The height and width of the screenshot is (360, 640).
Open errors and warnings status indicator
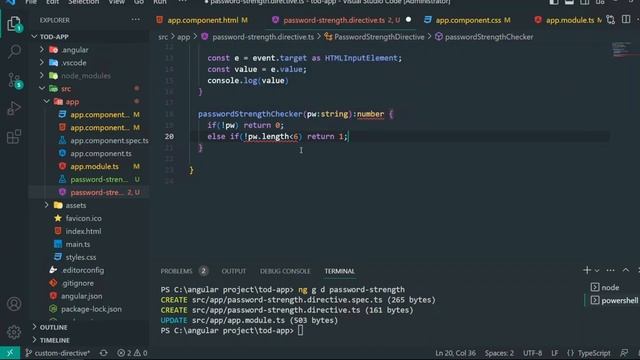(132, 353)
